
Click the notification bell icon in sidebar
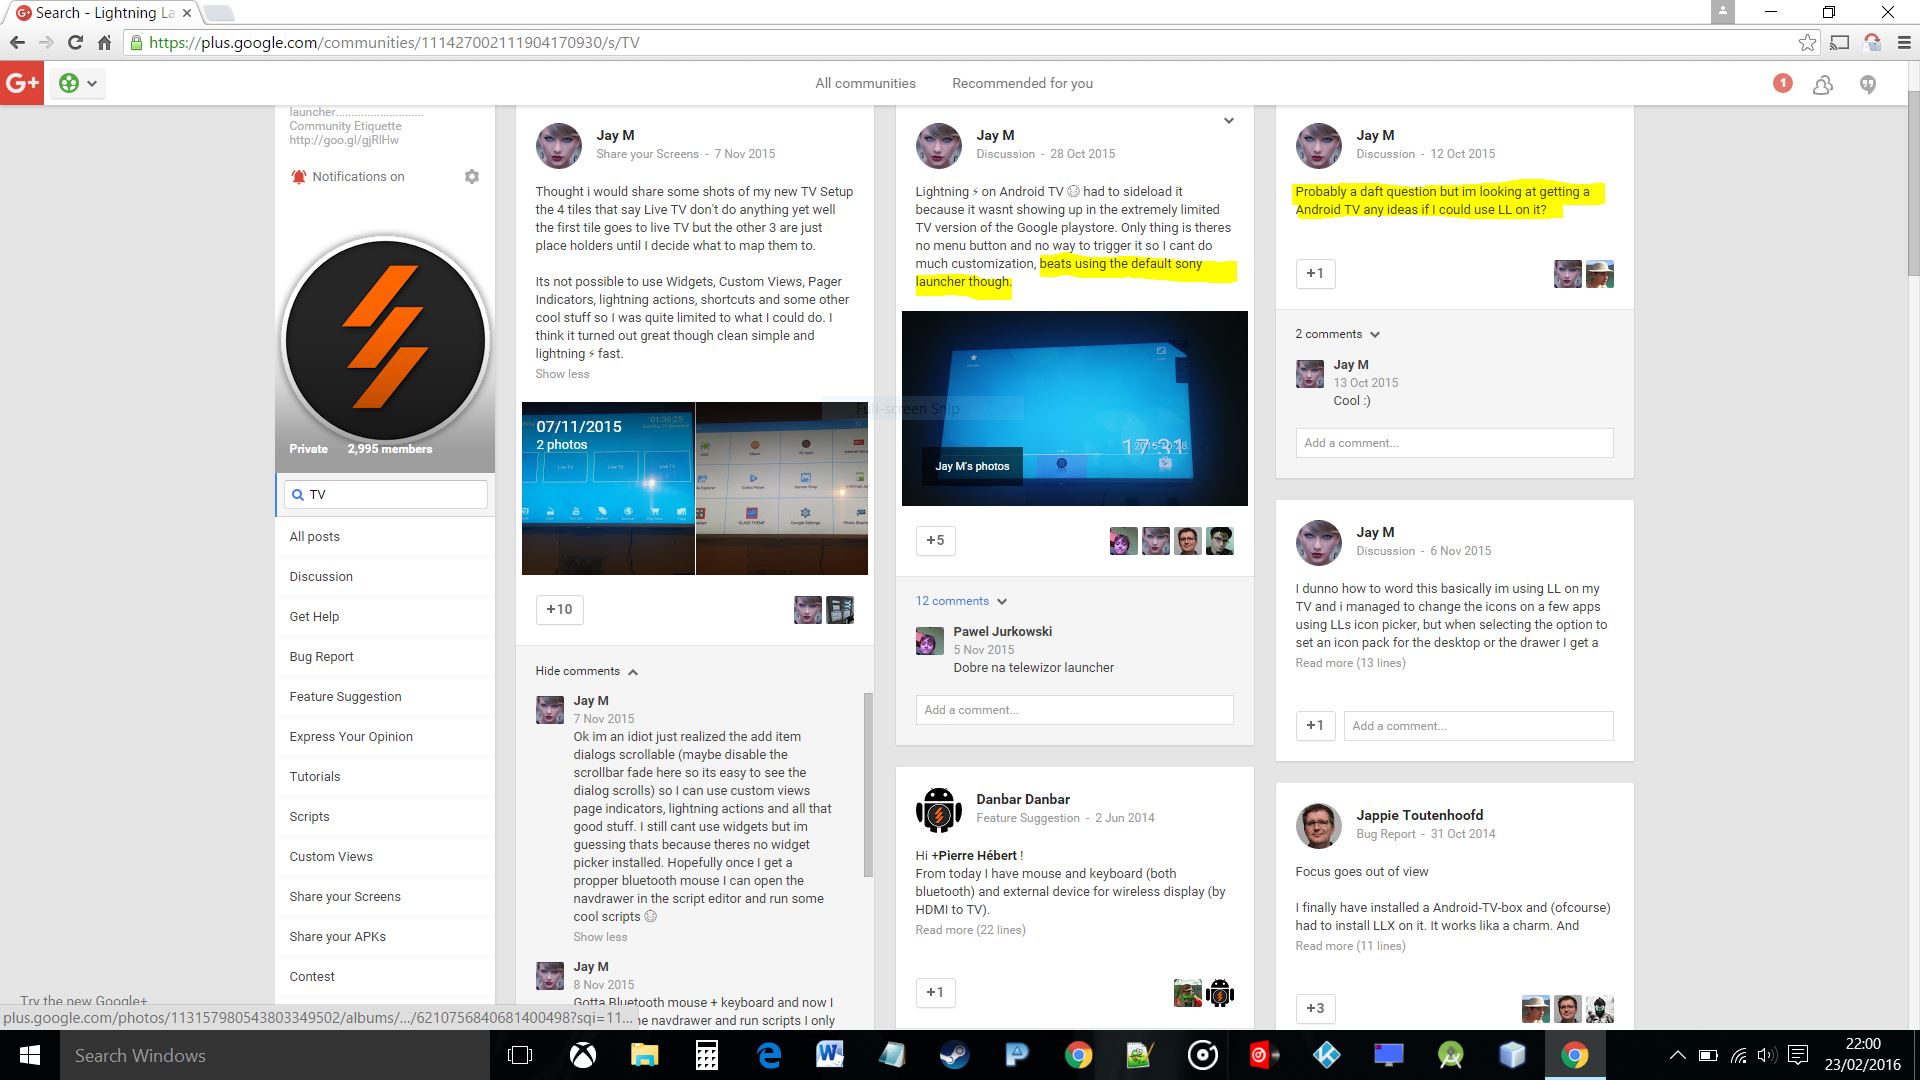coord(298,177)
